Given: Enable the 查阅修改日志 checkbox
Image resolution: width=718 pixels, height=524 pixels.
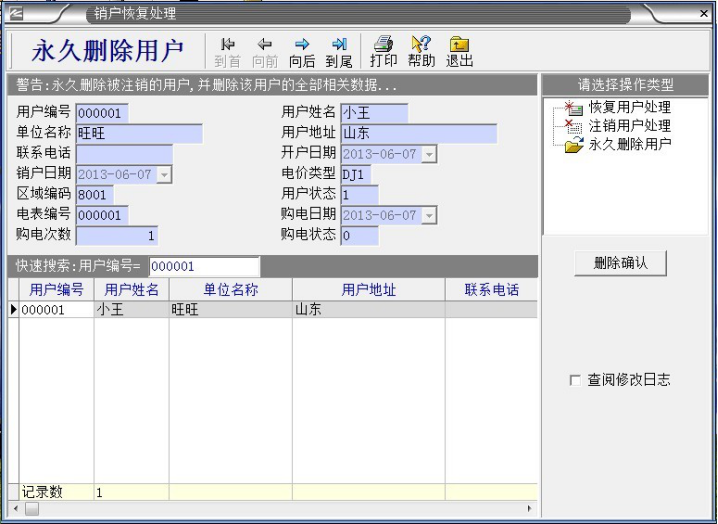Looking at the screenshot, I should click(x=574, y=380).
